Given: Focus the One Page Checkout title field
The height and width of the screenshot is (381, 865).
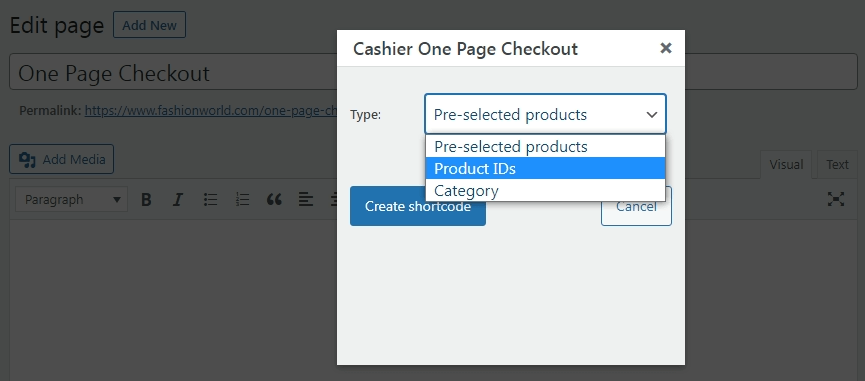Looking at the screenshot, I should tap(433, 72).
